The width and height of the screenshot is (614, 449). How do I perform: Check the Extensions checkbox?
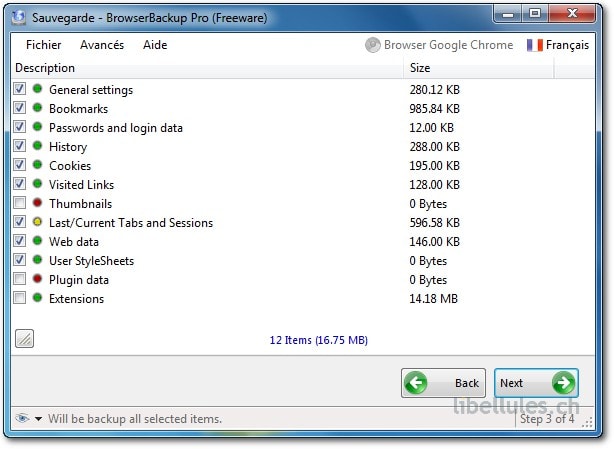(x=20, y=298)
